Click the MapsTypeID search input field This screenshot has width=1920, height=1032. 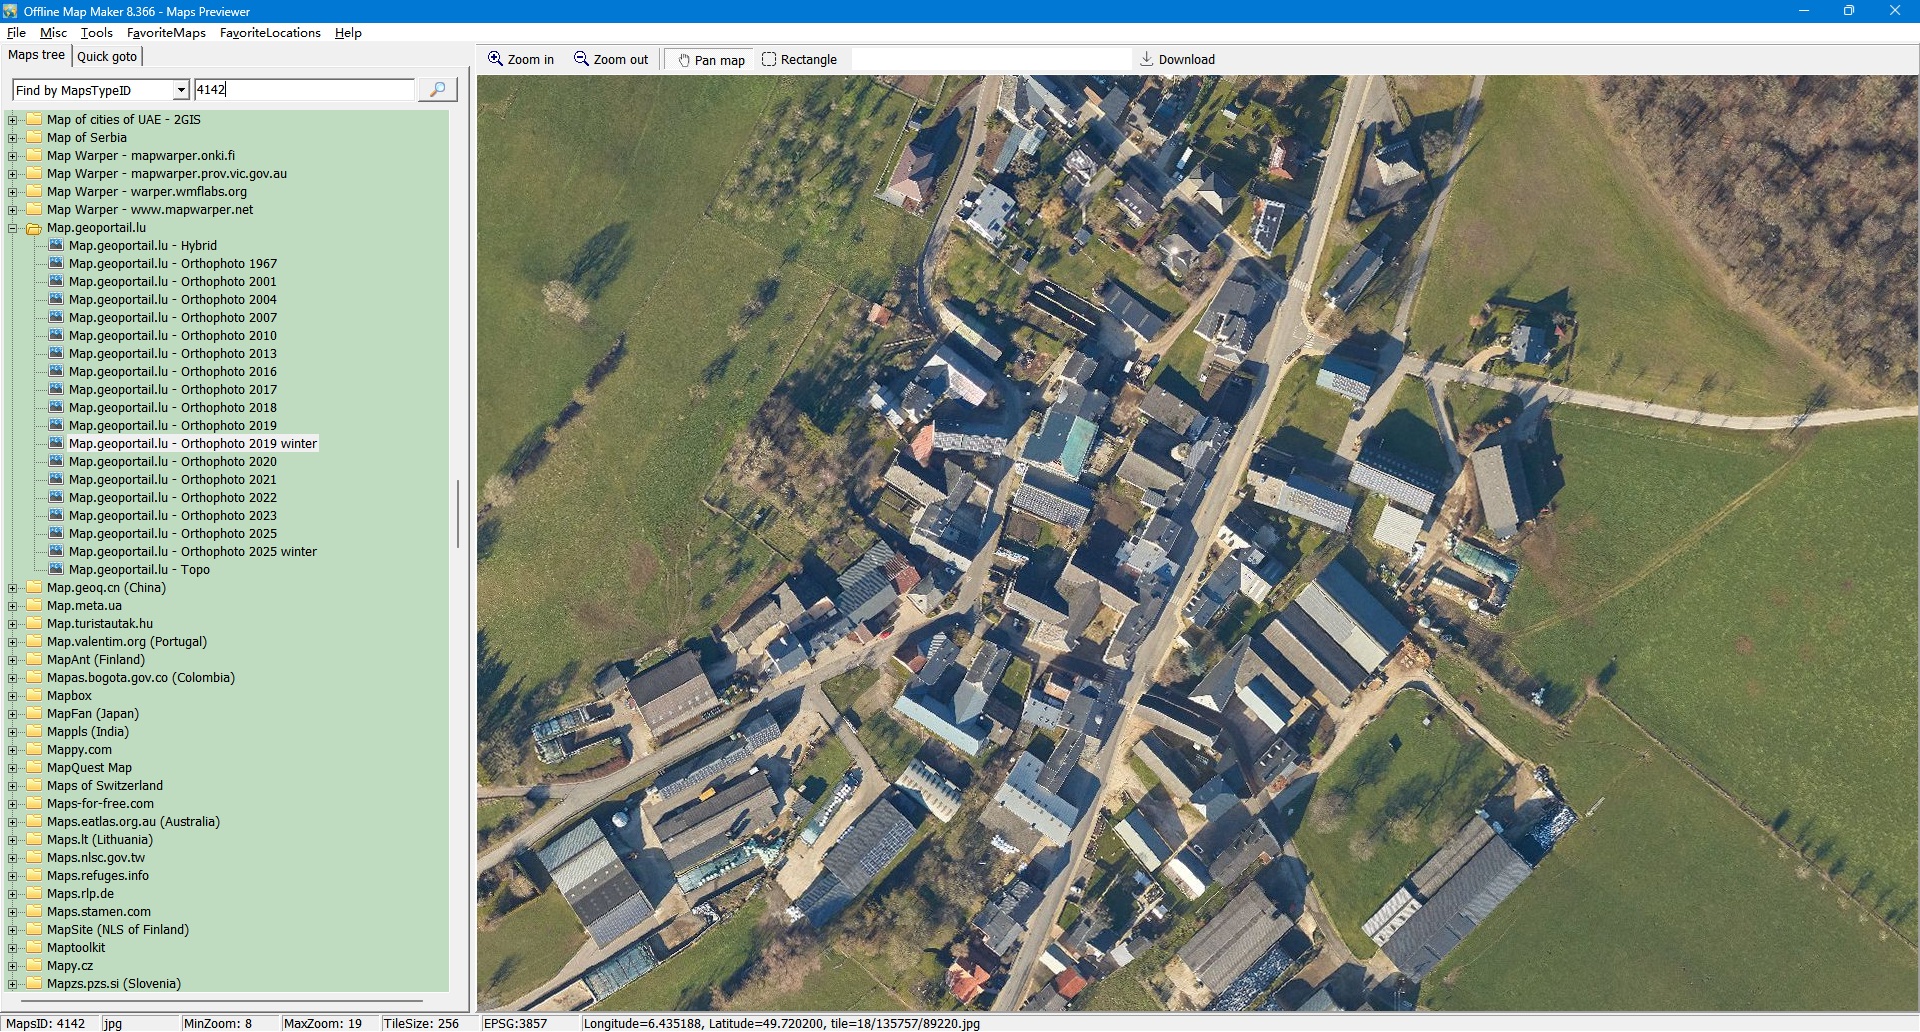tap(303, 90)
